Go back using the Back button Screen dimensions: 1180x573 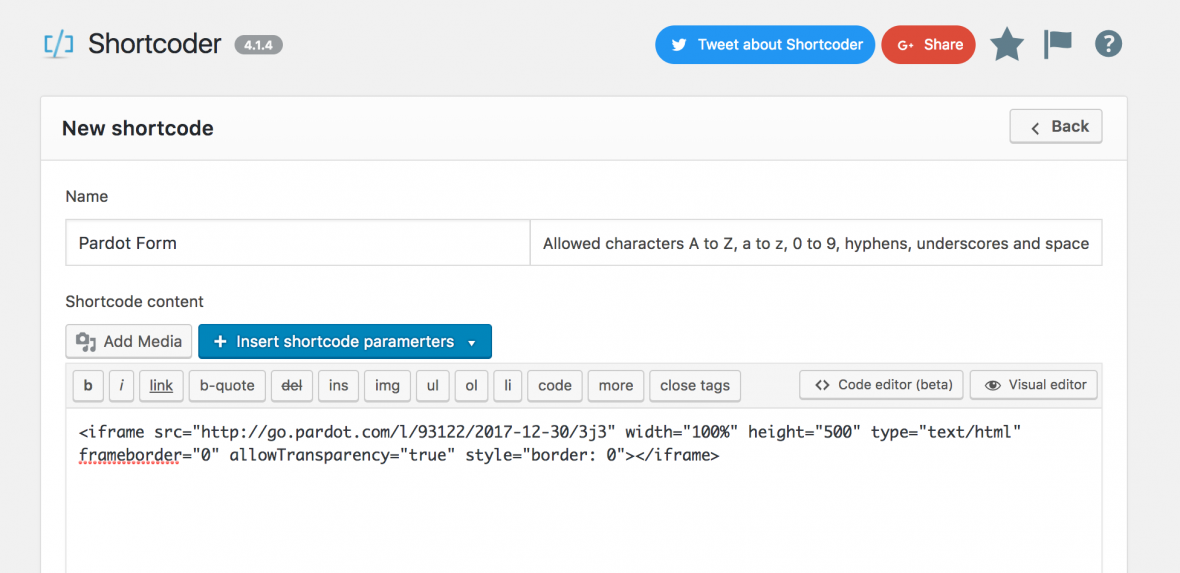[1056, 127]
